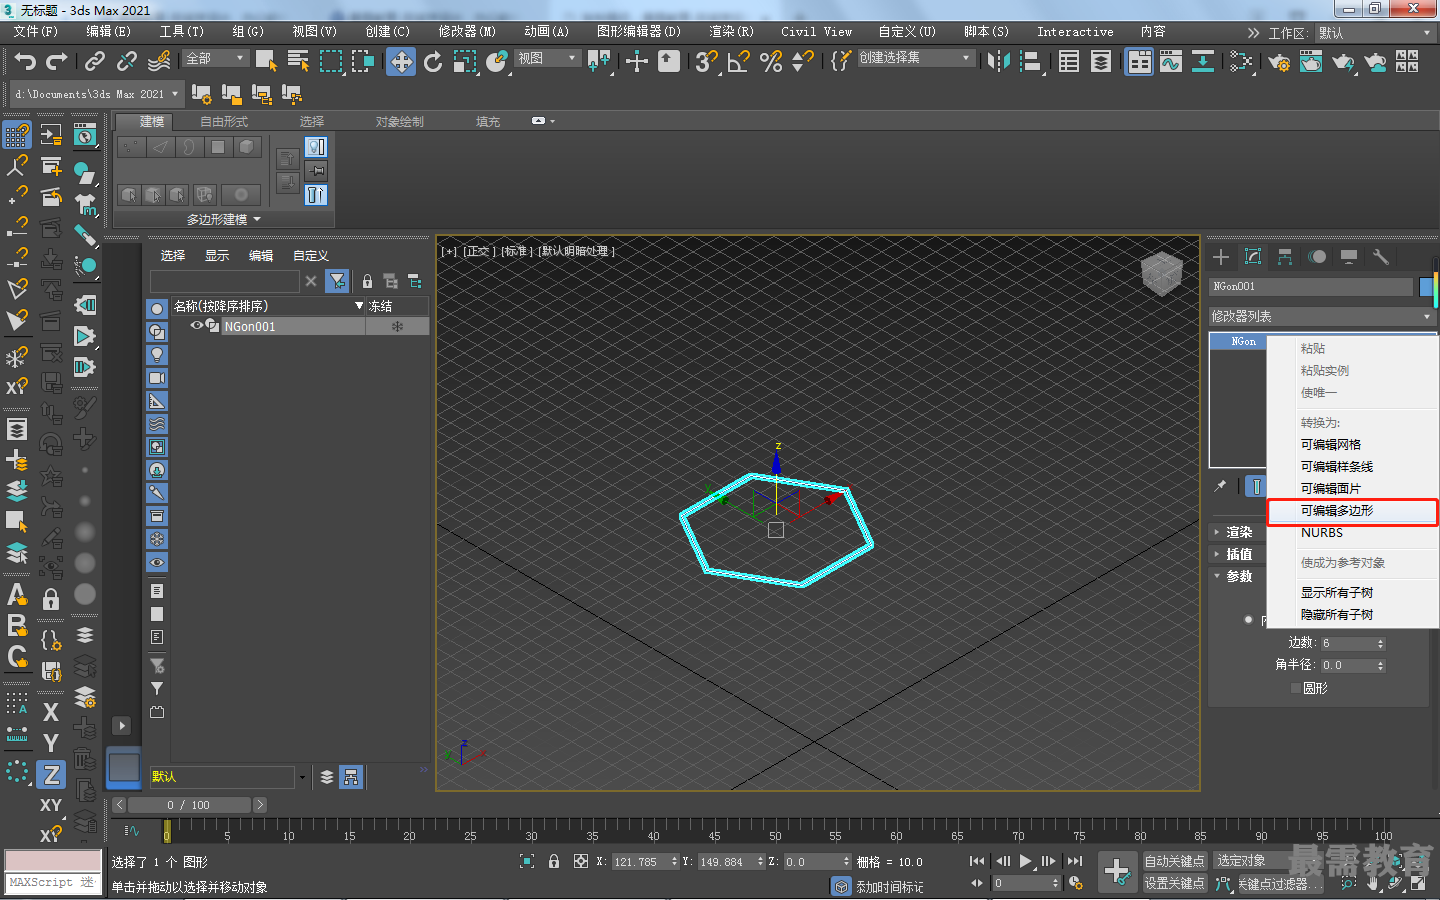Open Select by Name list icon
The width and height of the screenshot is (1440, 900).
[298, 62]
